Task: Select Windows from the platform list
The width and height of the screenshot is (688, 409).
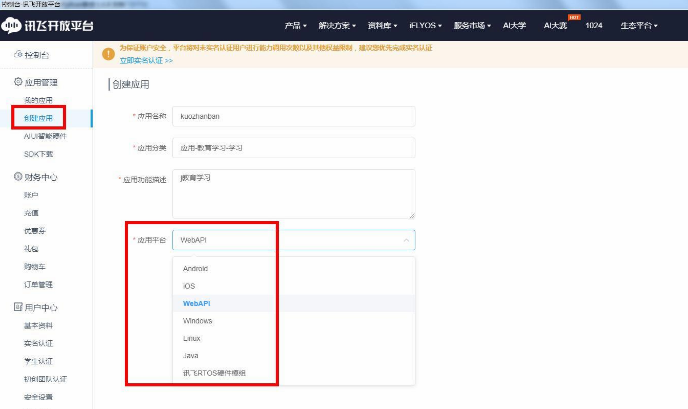Action: (x=294, y=321)
